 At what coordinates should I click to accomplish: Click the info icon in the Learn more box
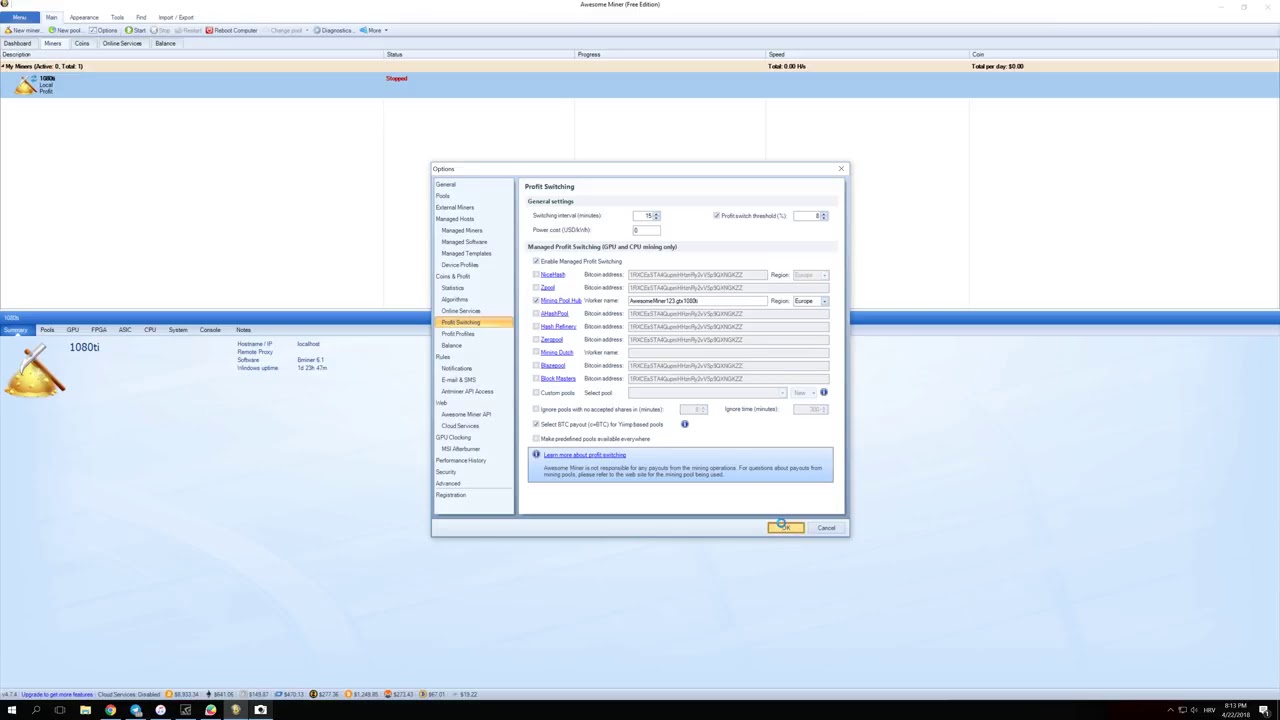tap(536, 455)
